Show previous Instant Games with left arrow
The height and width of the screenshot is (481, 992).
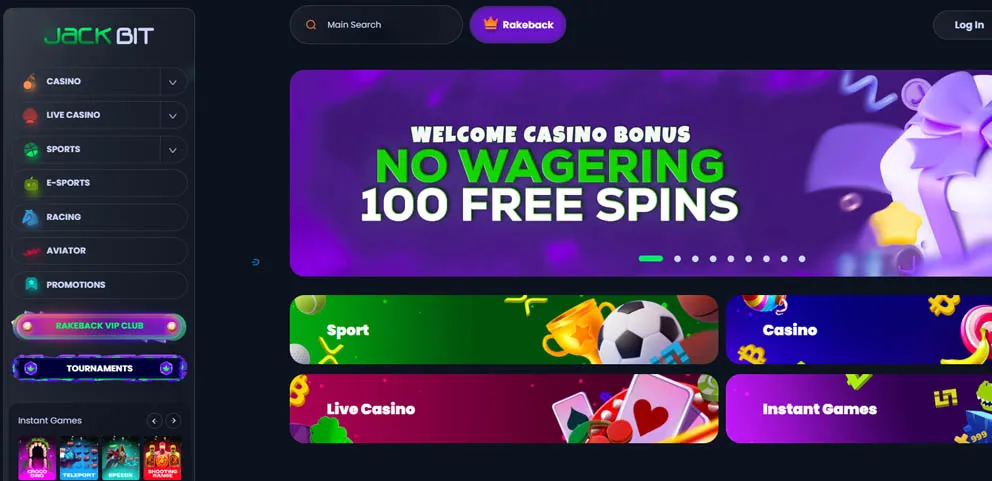tap(154, 420)
